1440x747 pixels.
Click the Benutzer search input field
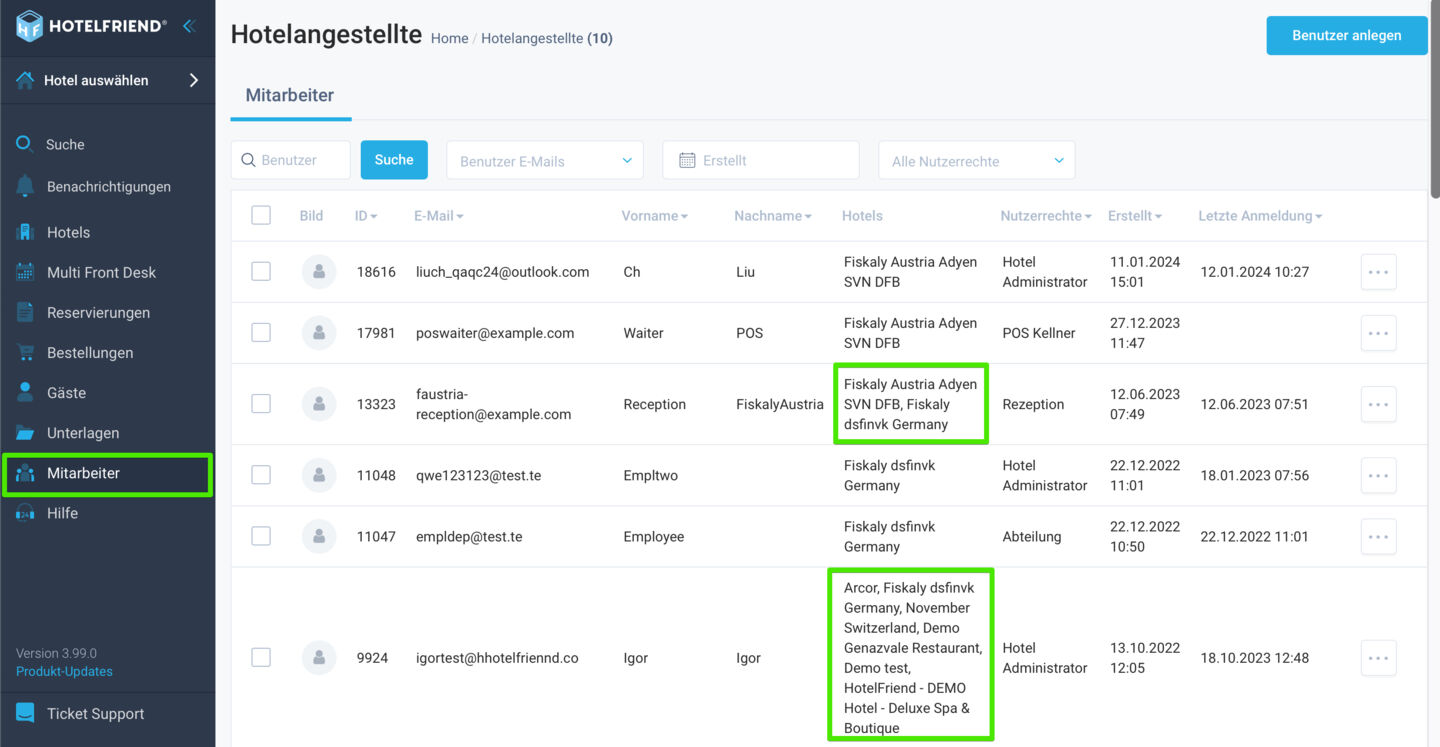point(291,160)
